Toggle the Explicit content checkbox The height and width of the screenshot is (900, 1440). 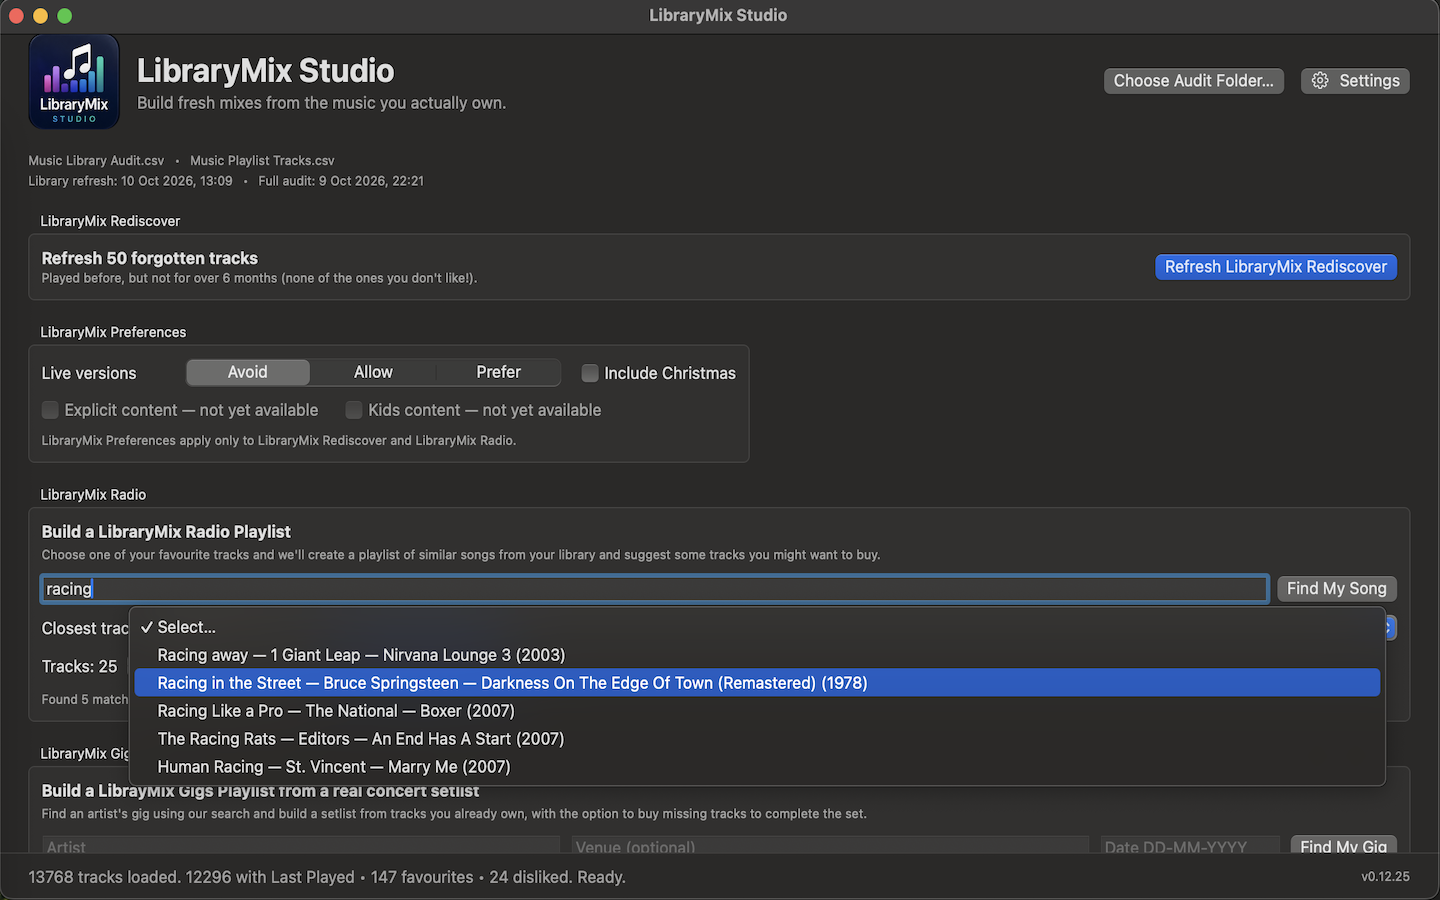pyautogui.click(x=50, y=410)
